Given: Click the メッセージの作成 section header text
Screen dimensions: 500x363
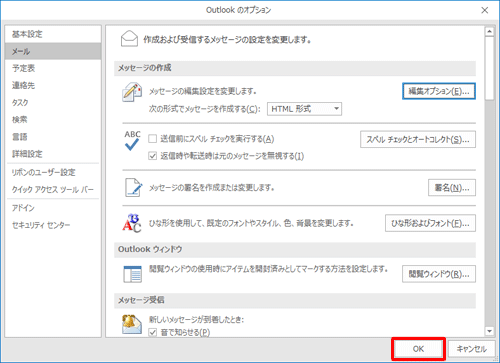Looking at the screenshot, I should 144,68.
